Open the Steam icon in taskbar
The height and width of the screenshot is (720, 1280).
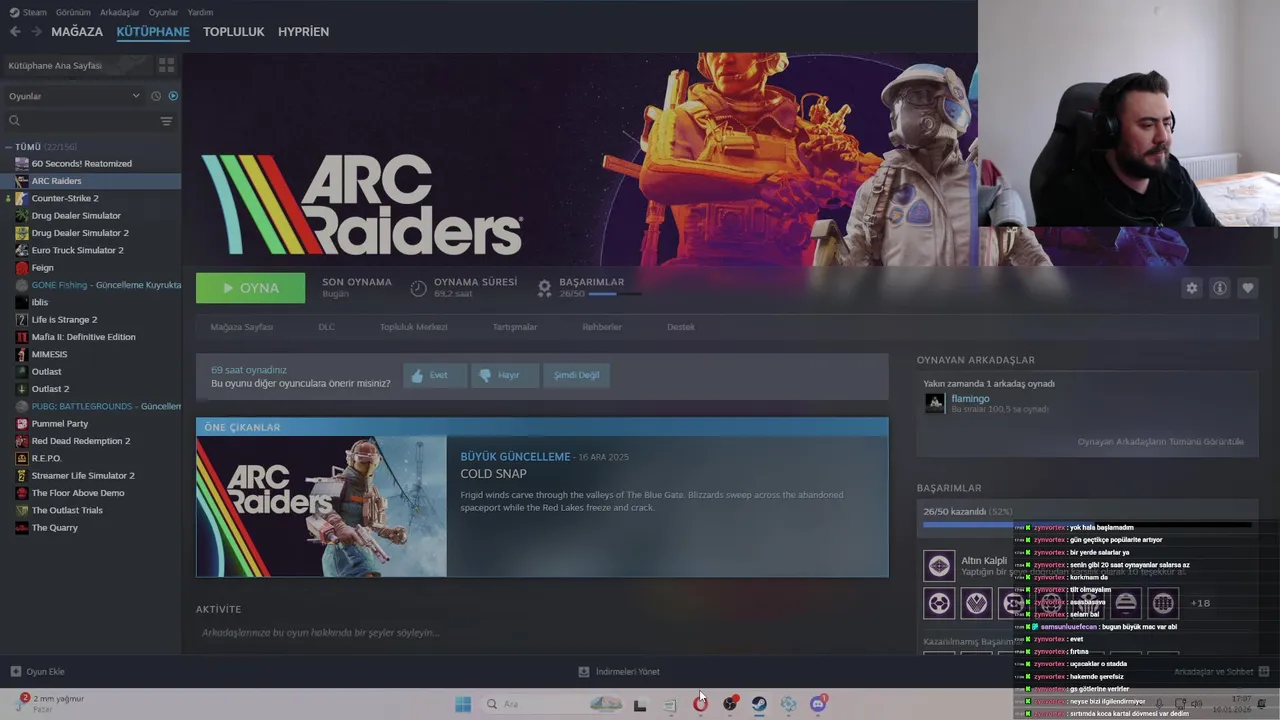759,704
